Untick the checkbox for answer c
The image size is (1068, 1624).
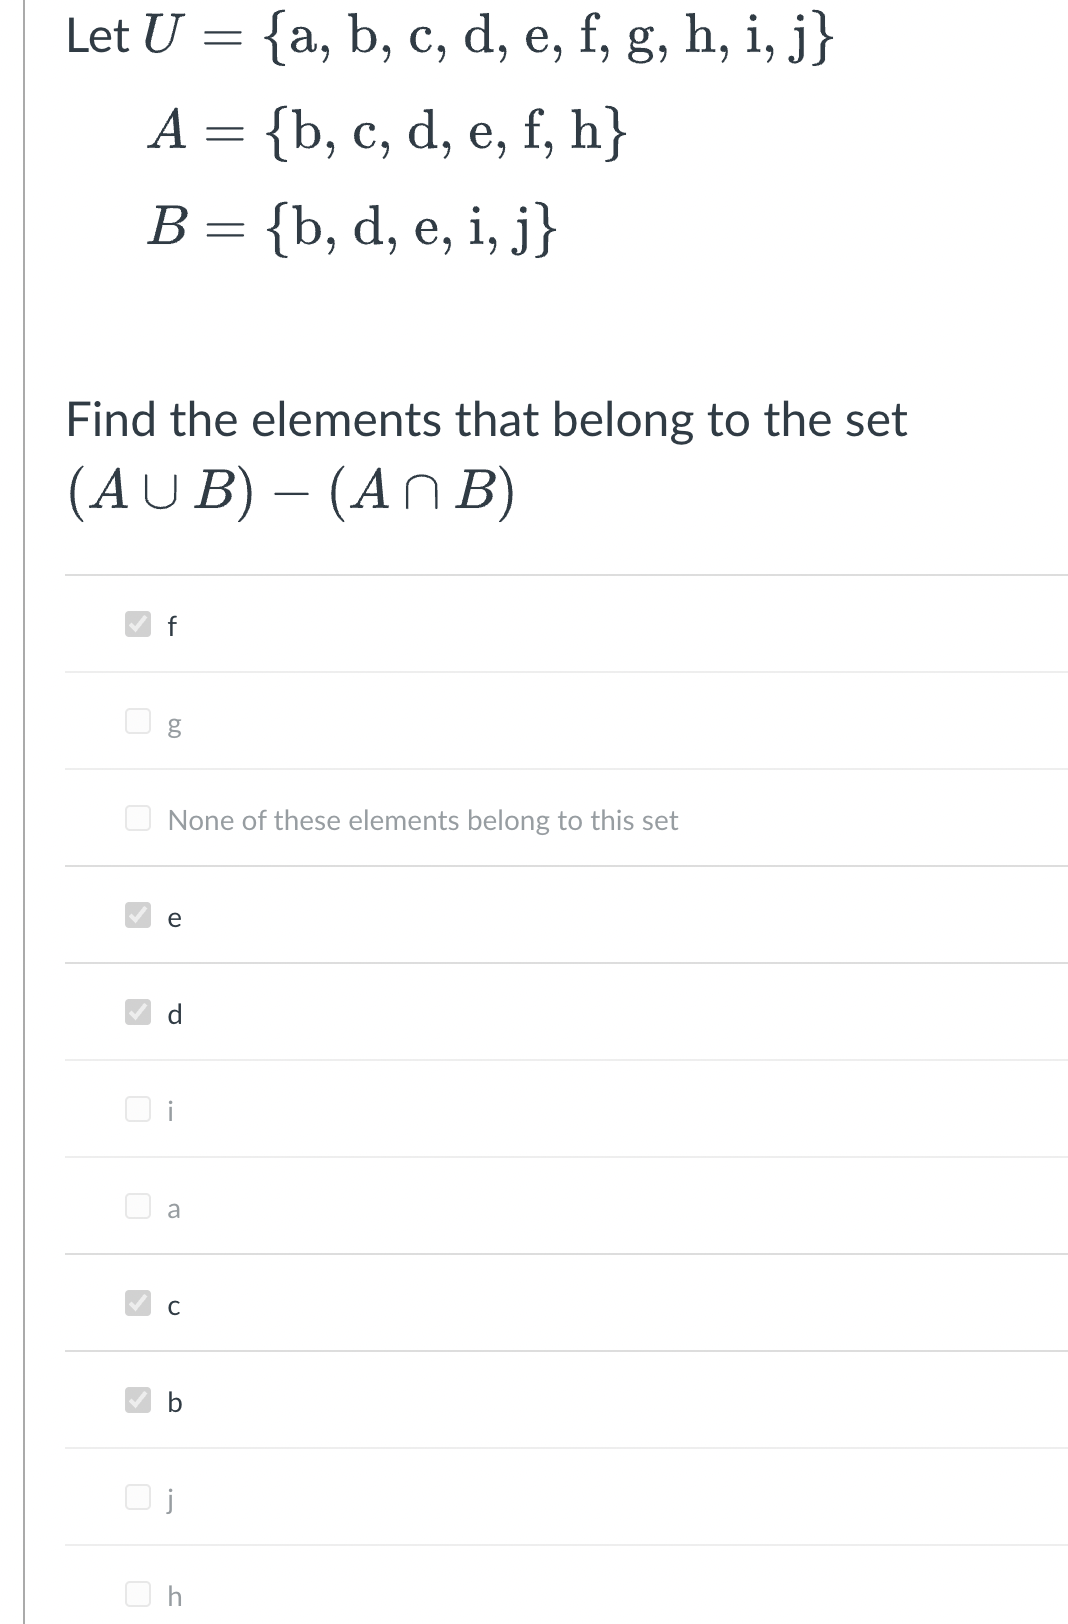(138, 1303)
